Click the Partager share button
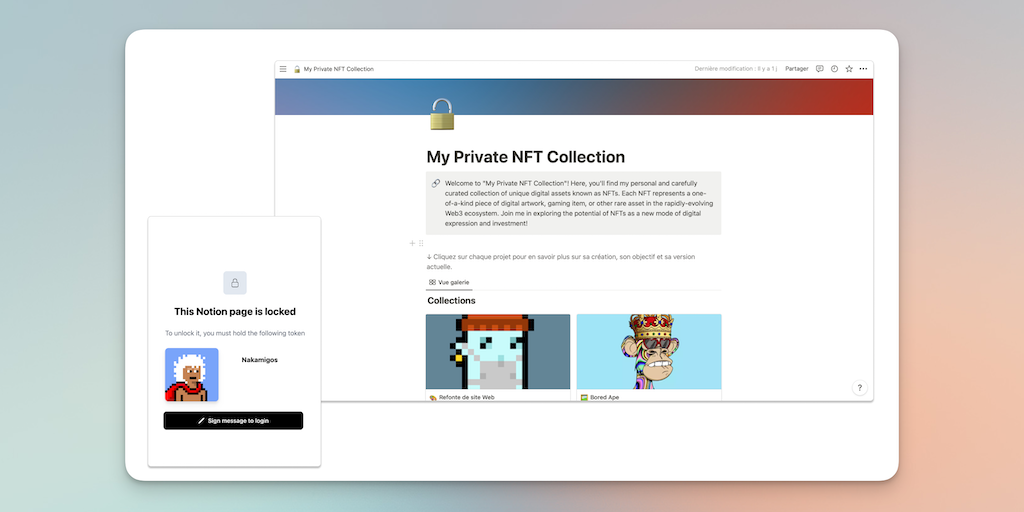Screen dimensions: 1024x512 click(x=797, y=69)
